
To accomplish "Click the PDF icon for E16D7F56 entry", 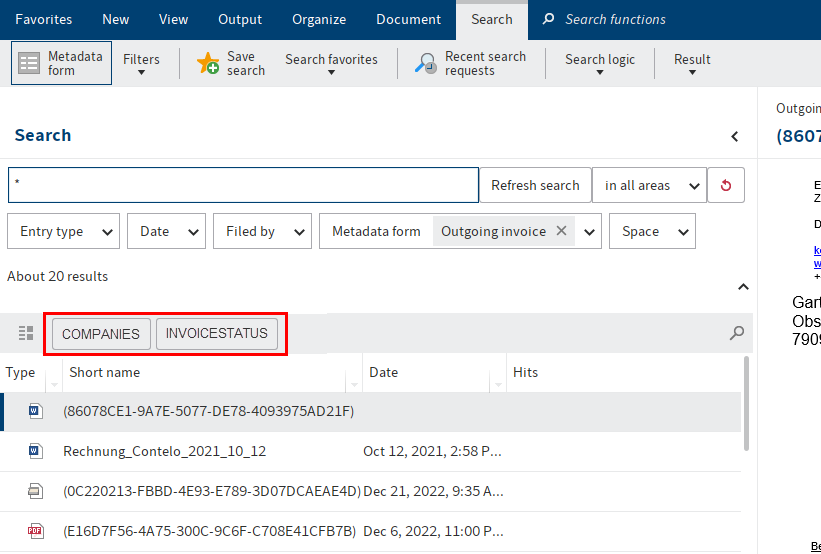I will 35,531.
